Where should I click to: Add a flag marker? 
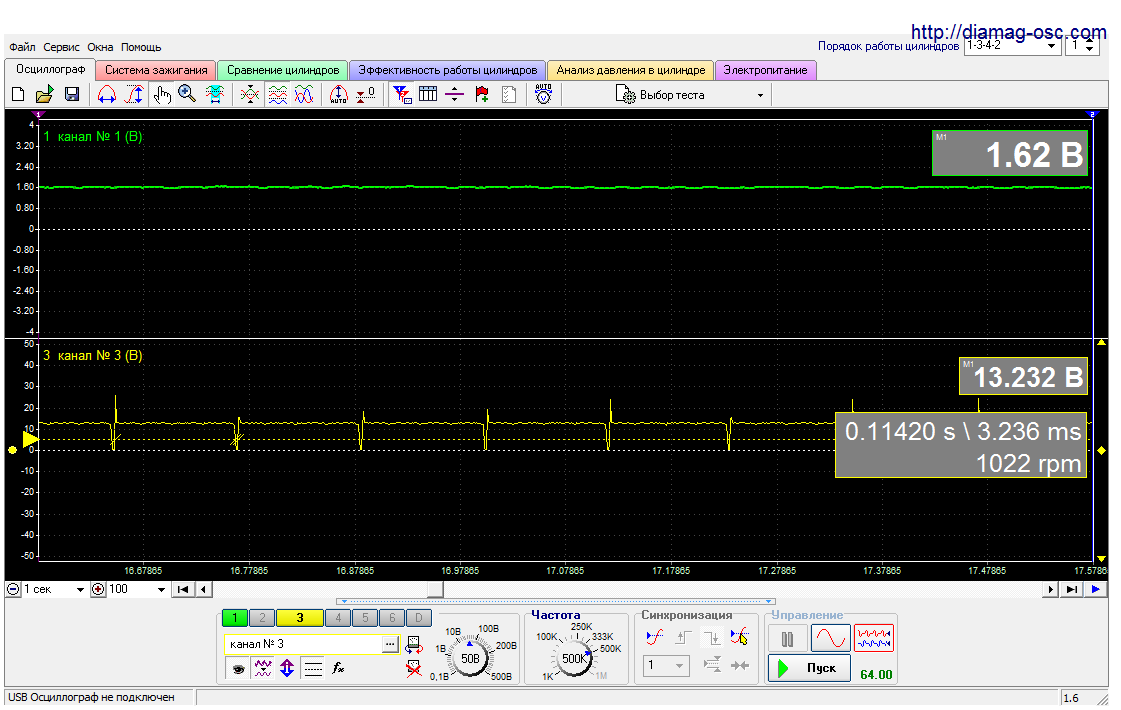(x=482, y=94)
